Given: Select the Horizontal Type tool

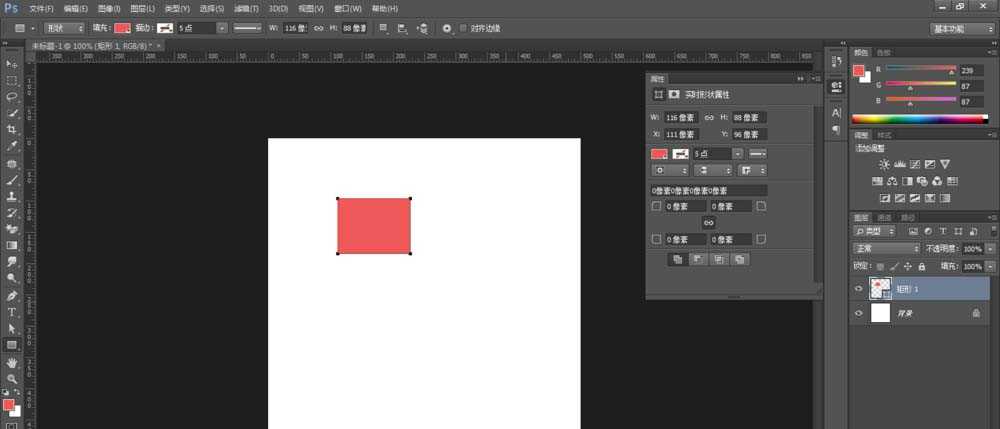Looking at the screenshot, I should 13,312.
